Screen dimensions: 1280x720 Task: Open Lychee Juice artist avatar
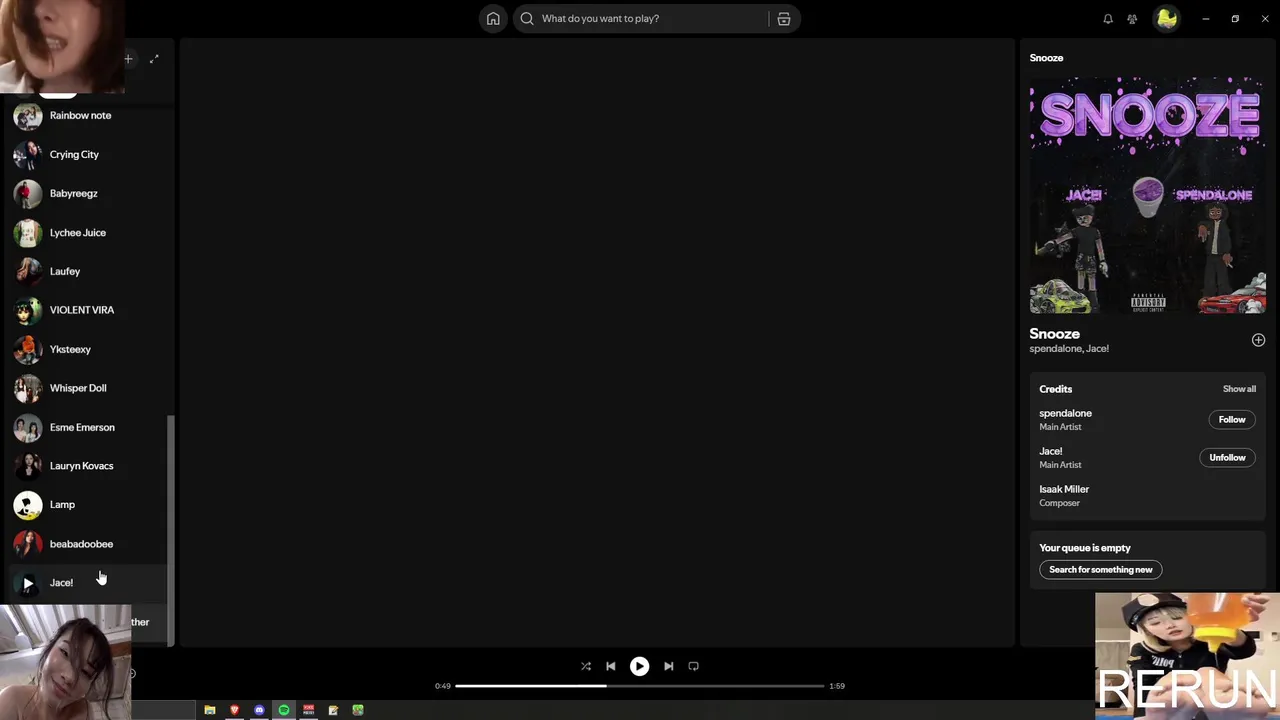(x=28, y=233)
